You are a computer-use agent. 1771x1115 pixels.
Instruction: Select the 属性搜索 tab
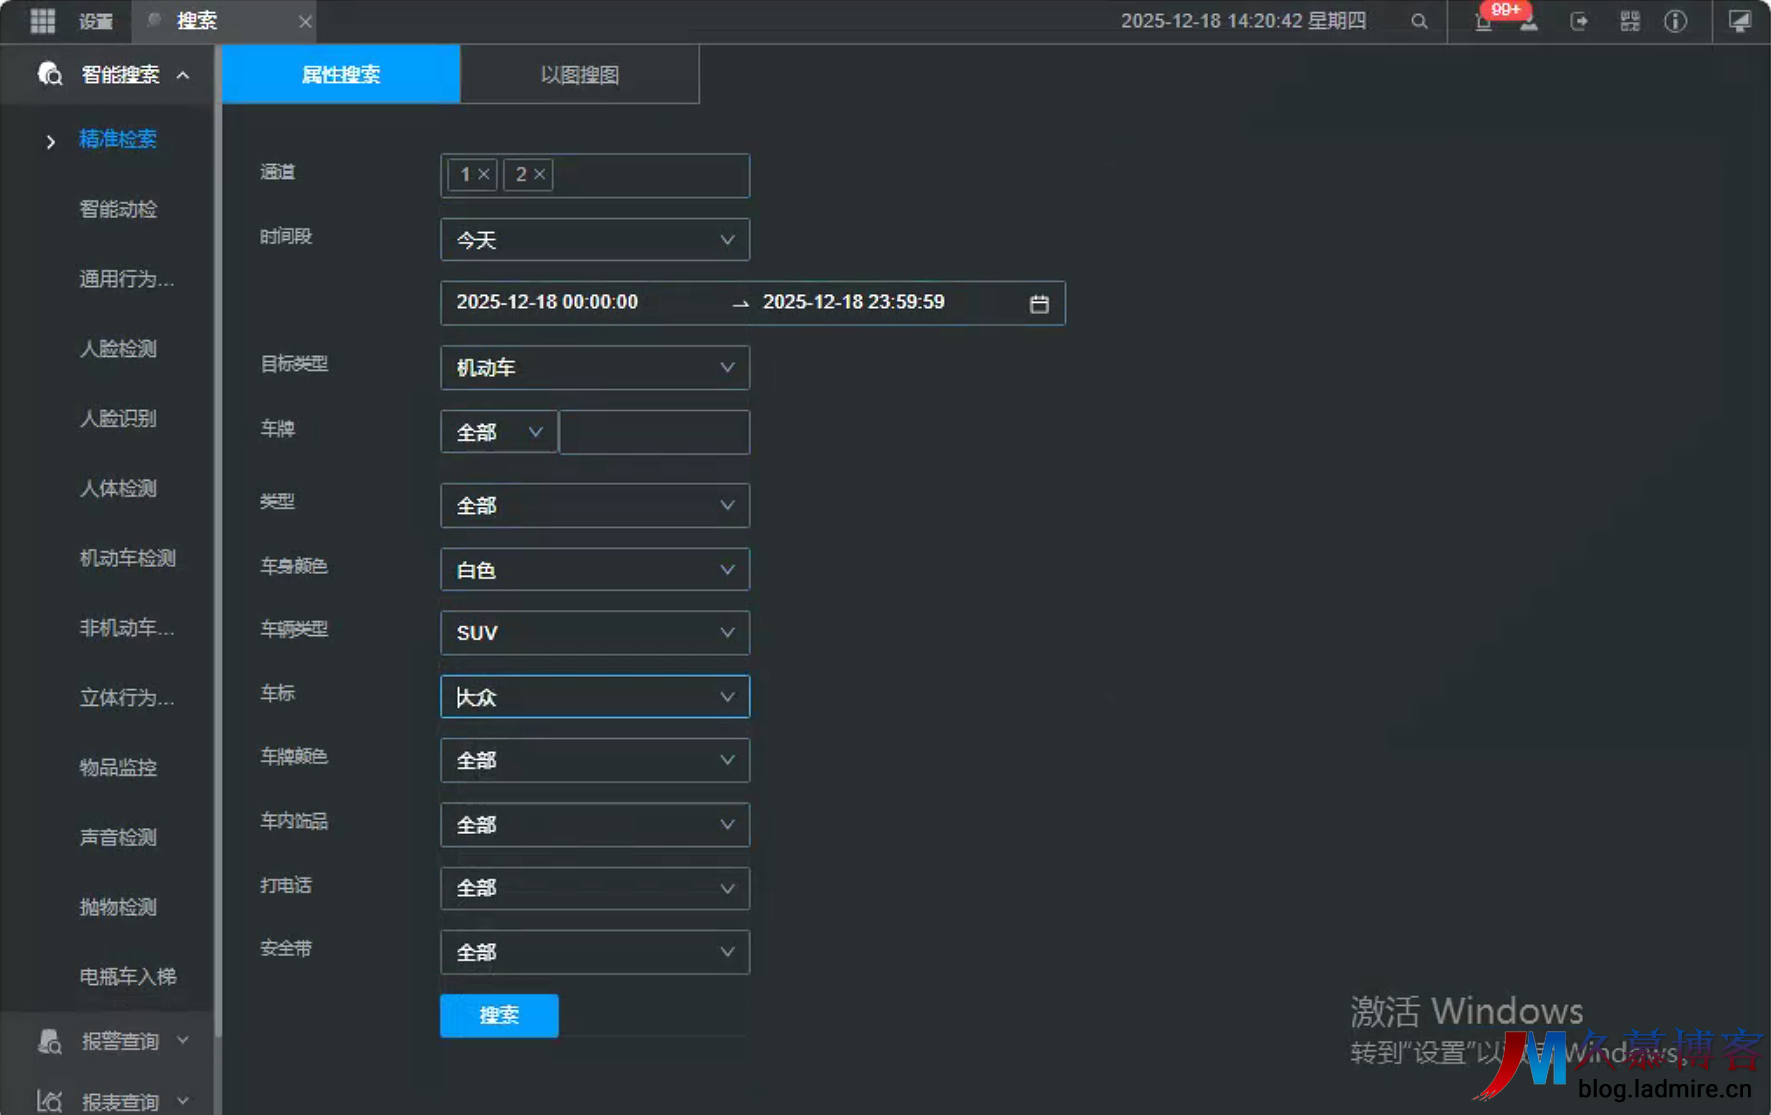point(341,75)
